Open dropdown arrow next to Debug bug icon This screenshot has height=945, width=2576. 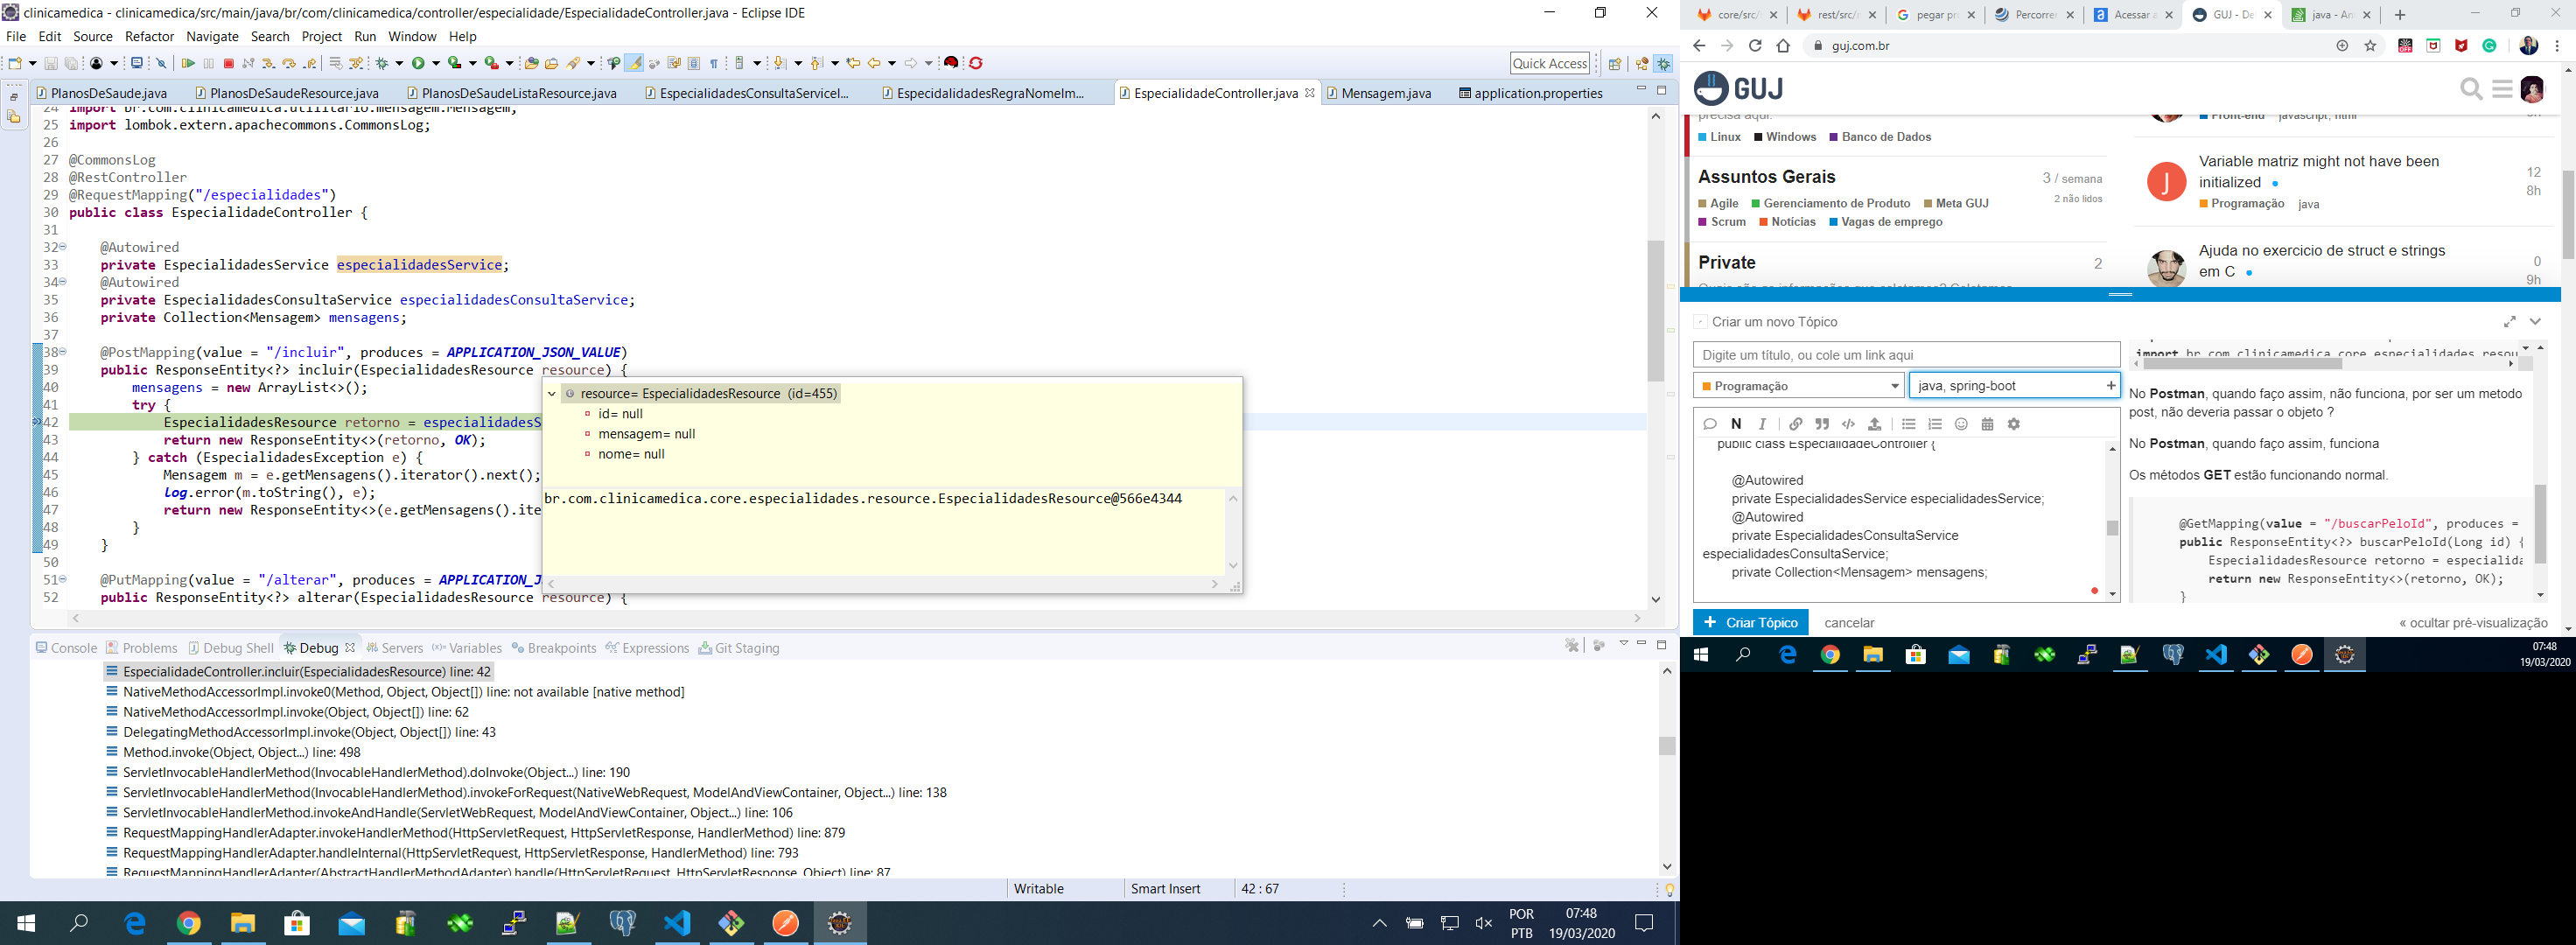click(399, 63)
